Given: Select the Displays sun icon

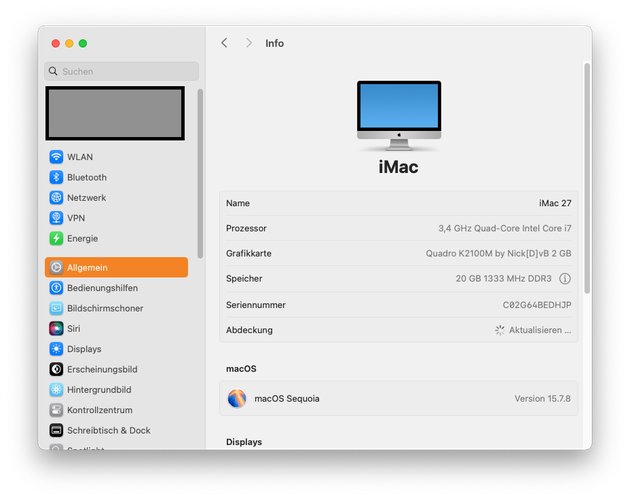Looking at the screenshot, I should point(56,349).
